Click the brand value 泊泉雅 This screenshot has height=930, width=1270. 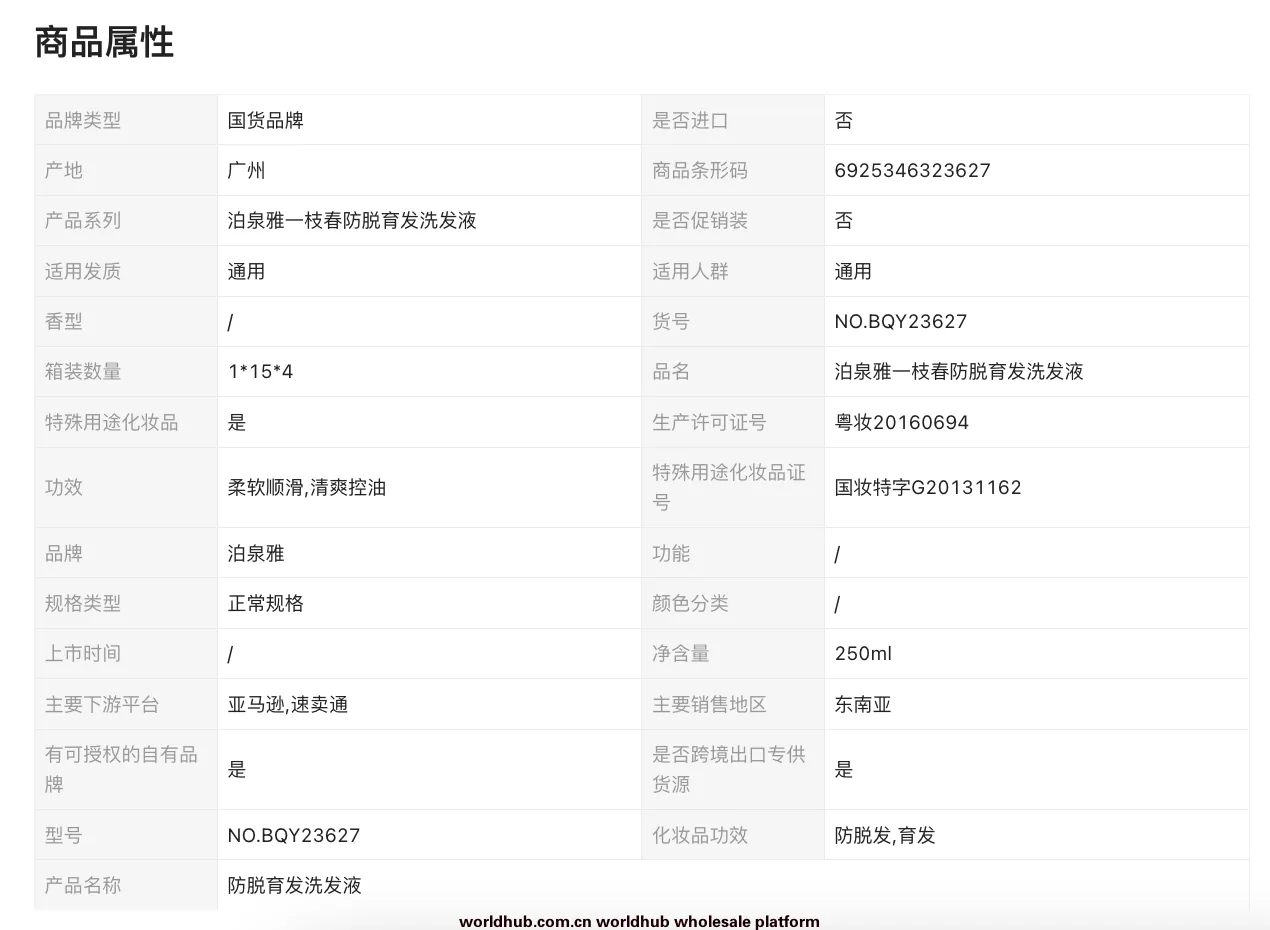(256, 553)
